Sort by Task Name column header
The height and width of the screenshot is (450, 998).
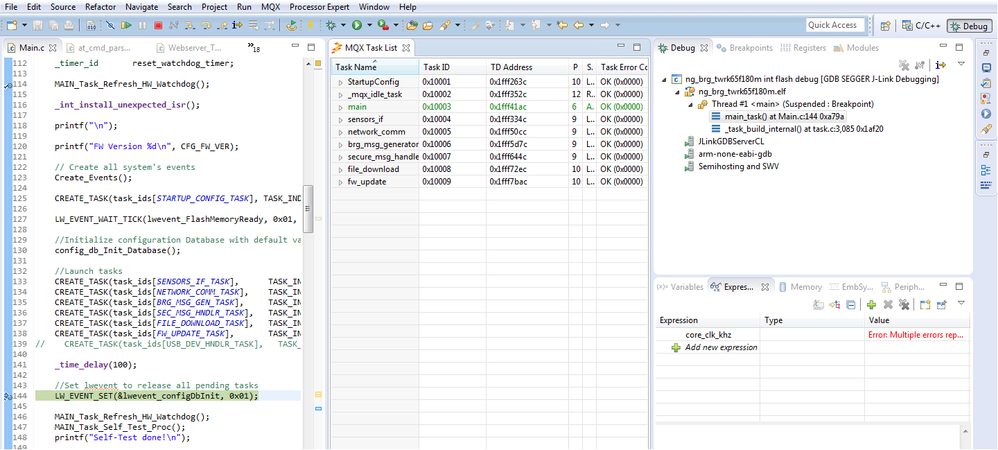click(x=375, y=67)
